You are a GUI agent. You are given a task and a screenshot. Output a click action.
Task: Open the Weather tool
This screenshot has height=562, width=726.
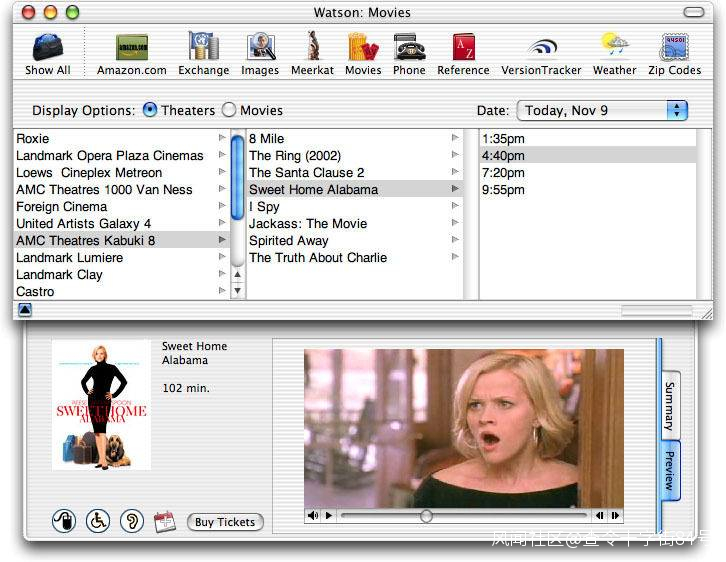[614, 54]
